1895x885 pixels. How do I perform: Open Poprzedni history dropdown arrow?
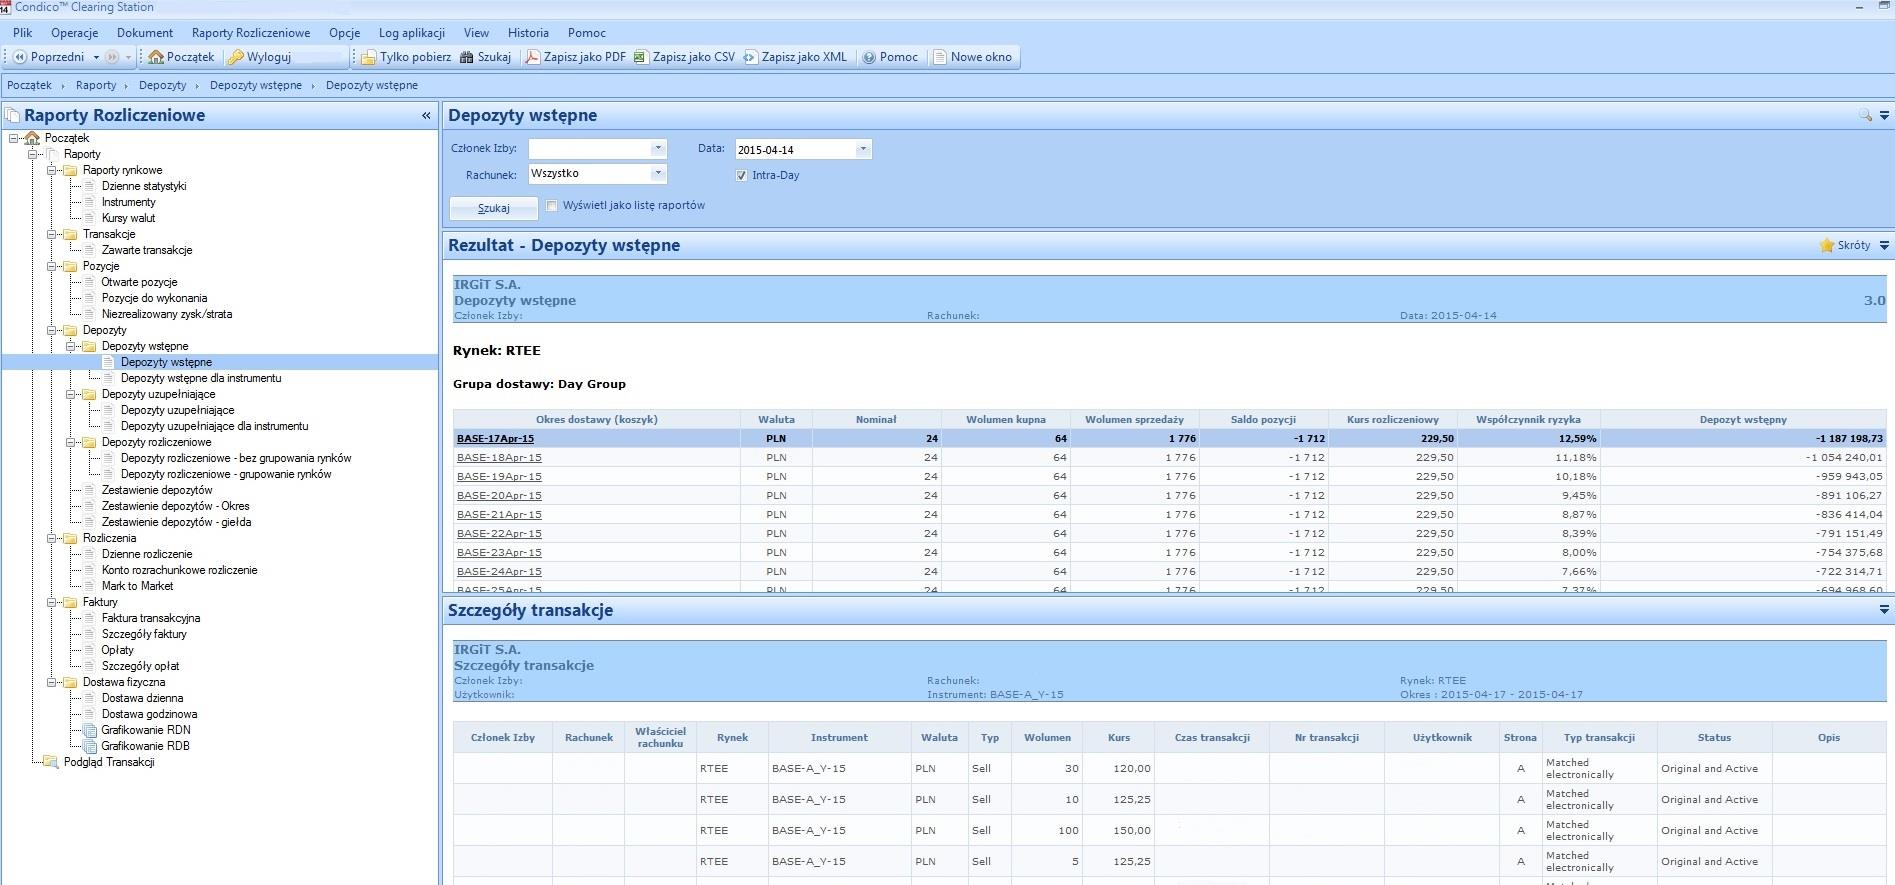96,57
